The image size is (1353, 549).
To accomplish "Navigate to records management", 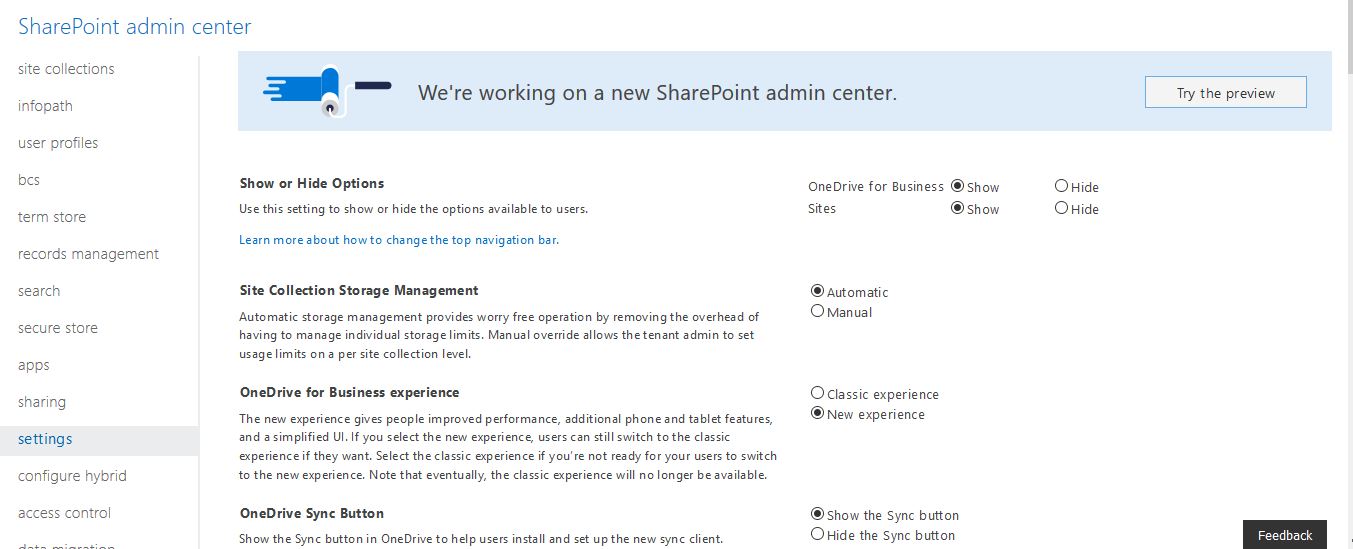I will click(x=88, y=254).
